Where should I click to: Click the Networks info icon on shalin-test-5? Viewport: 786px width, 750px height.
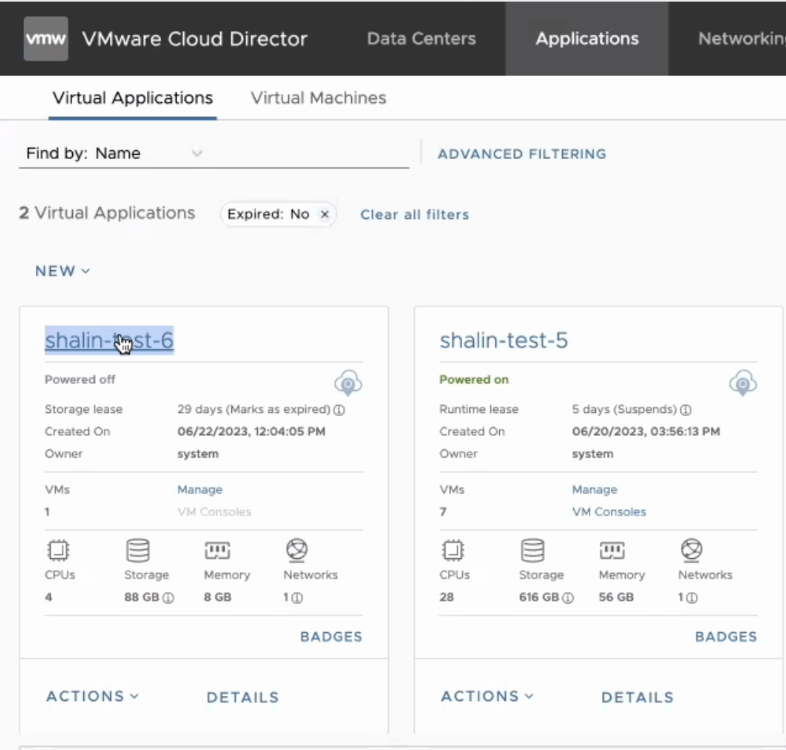coord(690,598)
